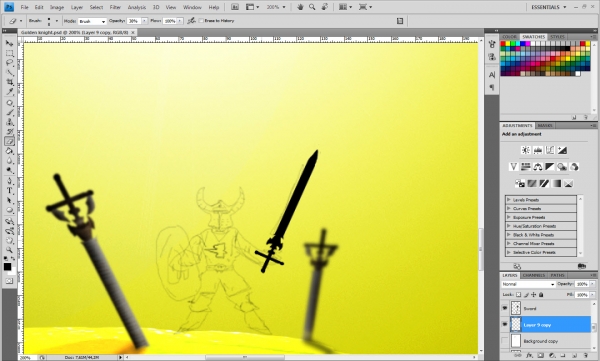Select the Path Selection tool
Image resolution: width=600 pixels, height=361 pixels.
coord(9,200)
